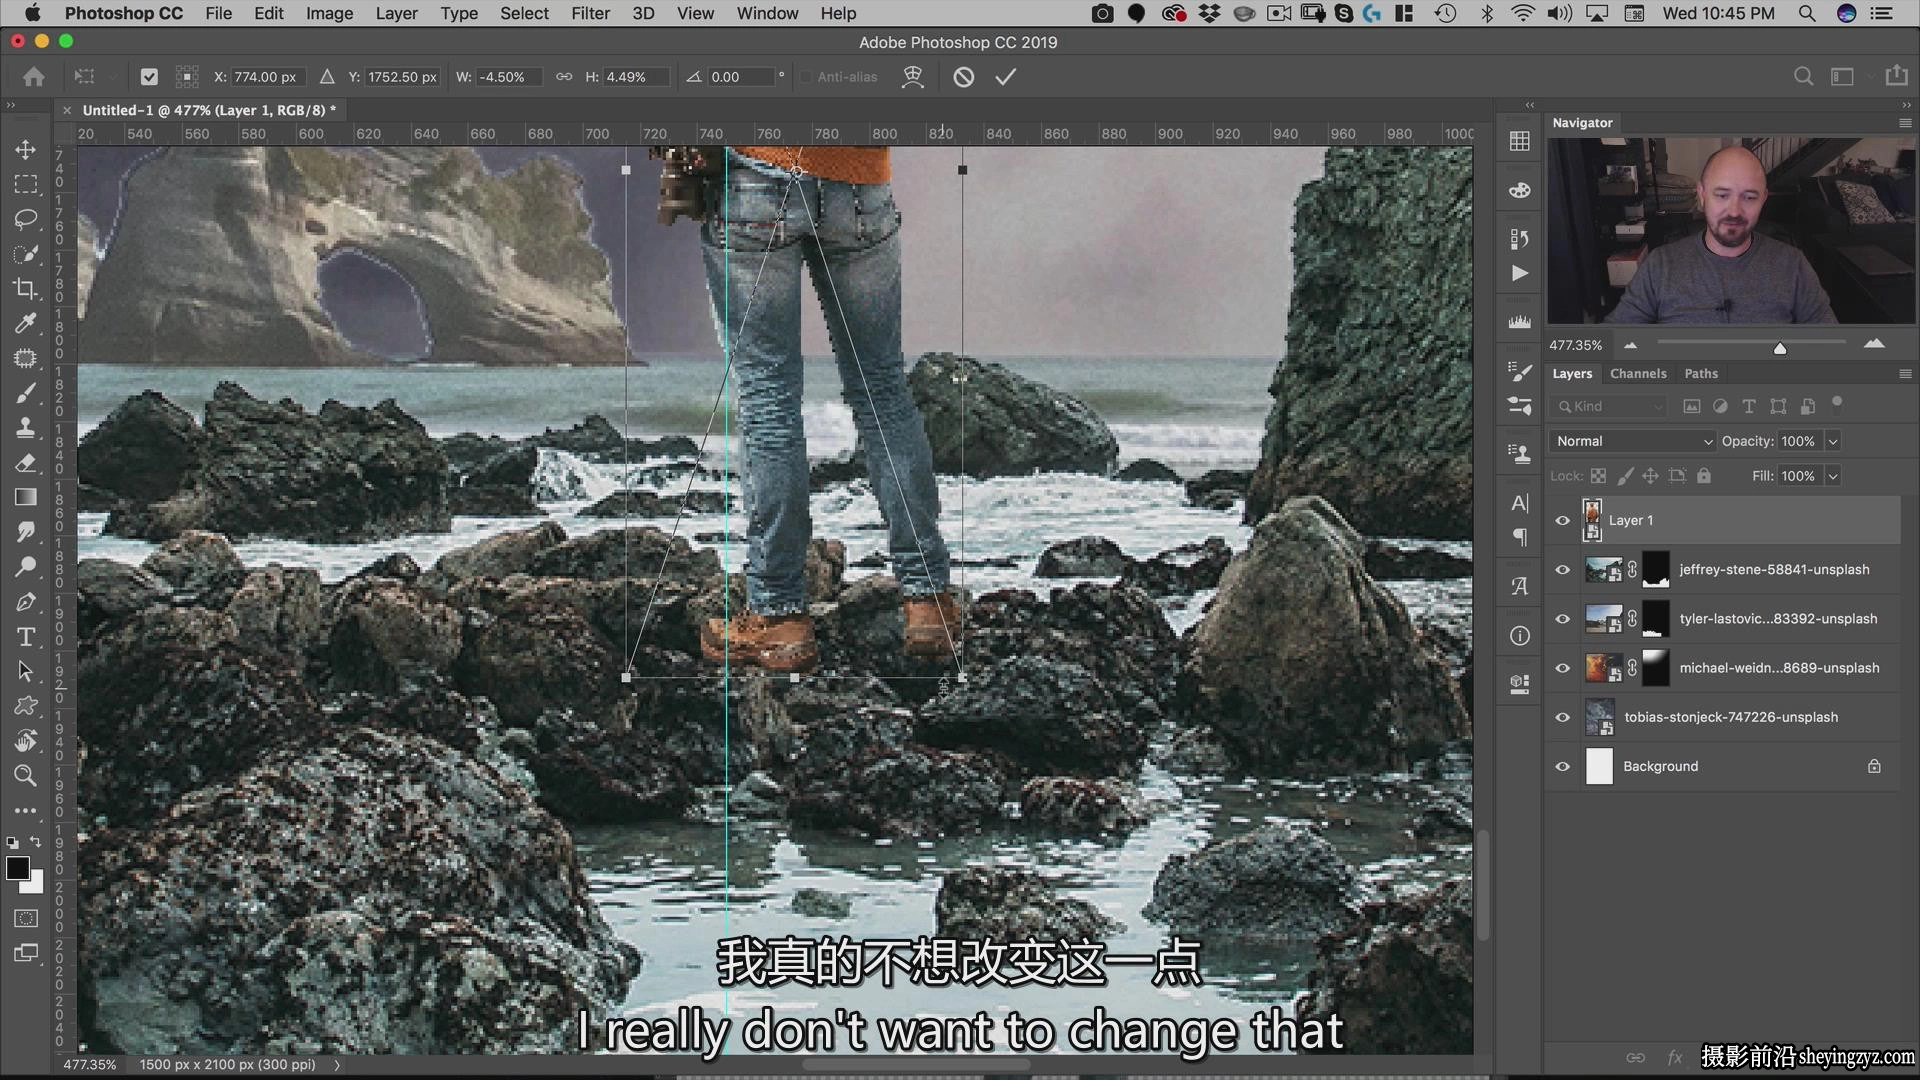Click the Home icon in options bar

[34, 77]
